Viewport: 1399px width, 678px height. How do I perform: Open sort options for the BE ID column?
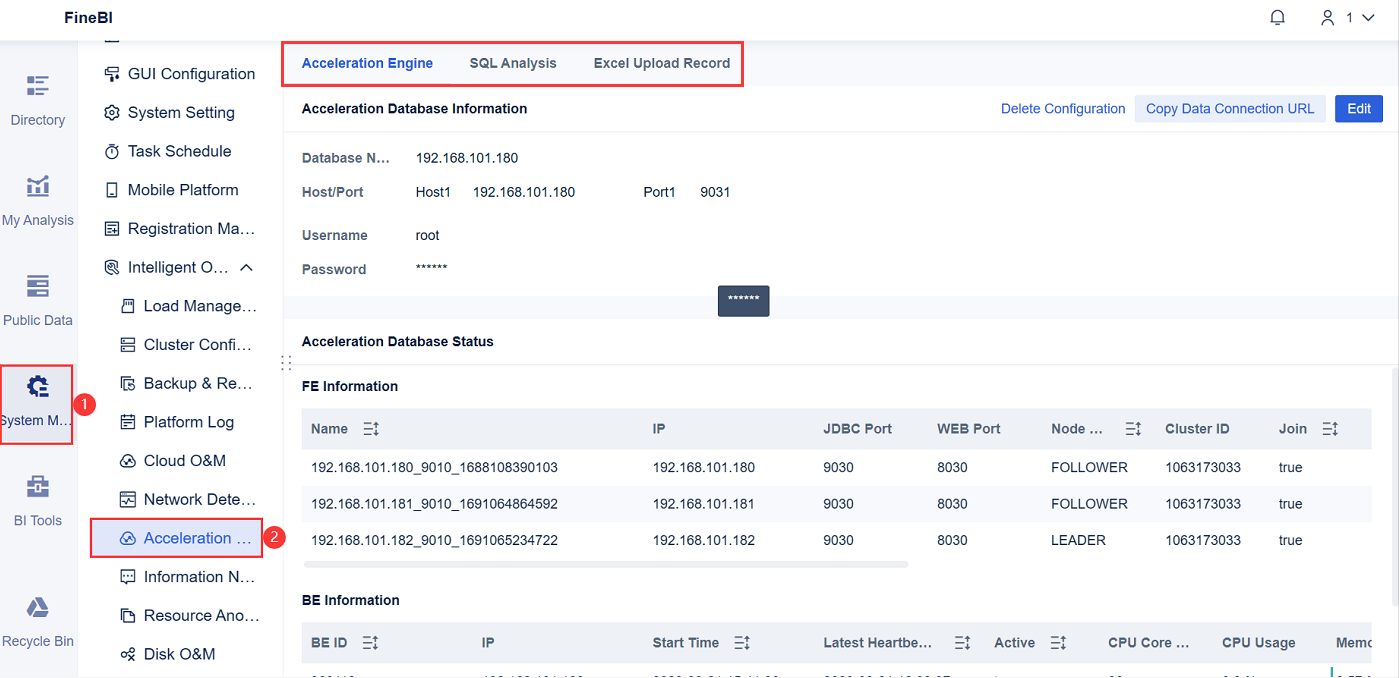point(369,642)
